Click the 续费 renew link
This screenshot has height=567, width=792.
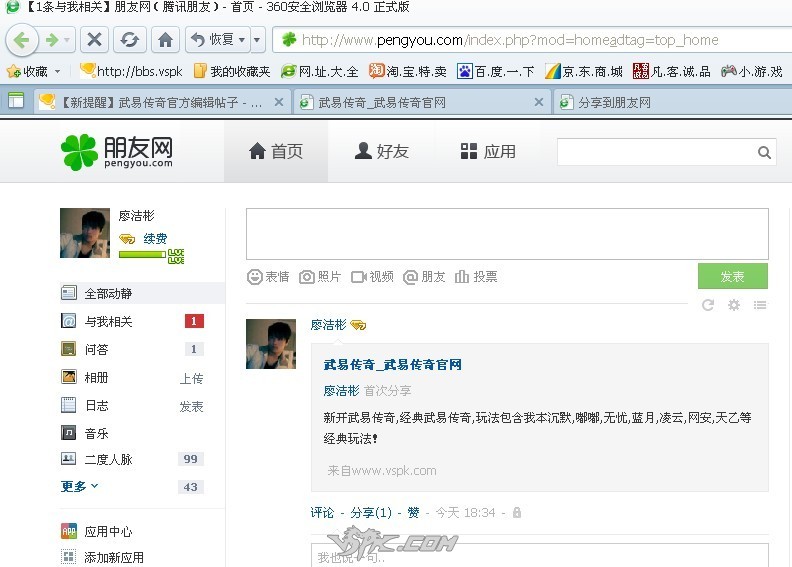tap(155, 238)
